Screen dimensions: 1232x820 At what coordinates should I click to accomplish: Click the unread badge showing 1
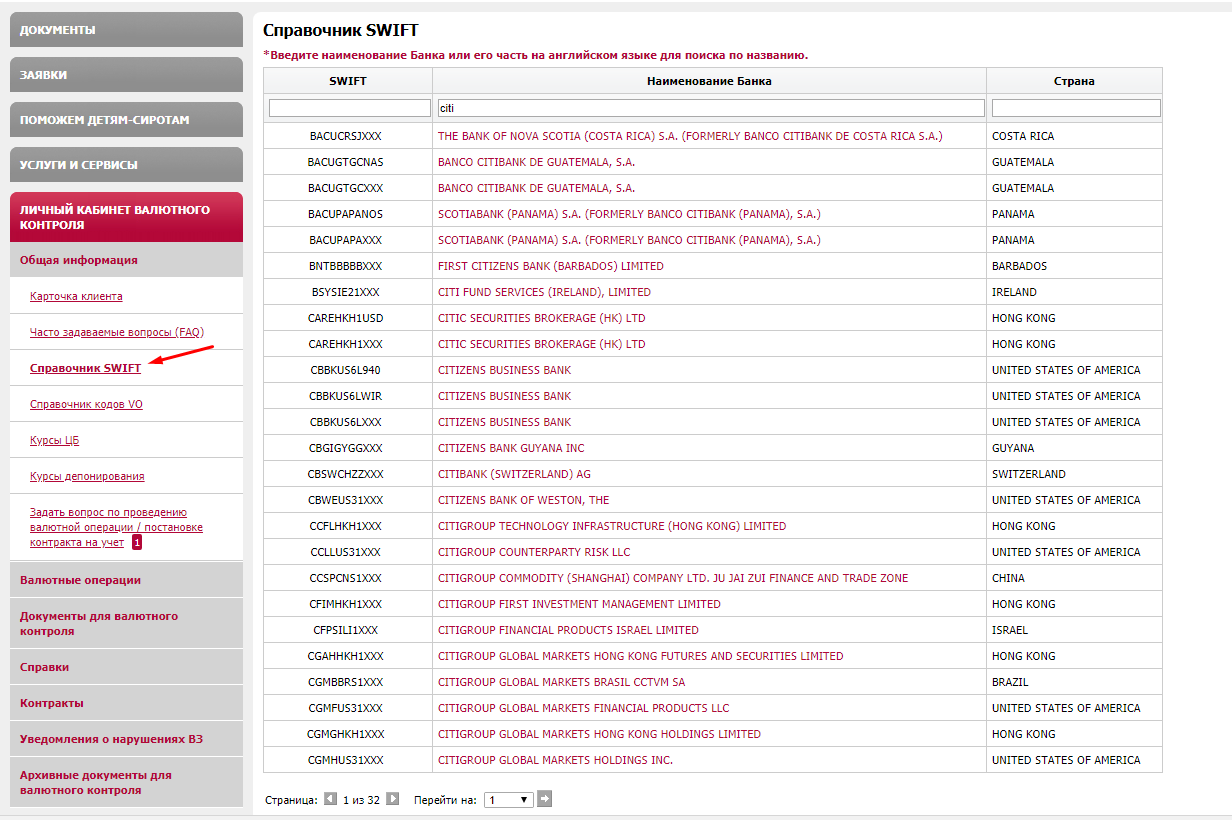click(x=136, y=542)
